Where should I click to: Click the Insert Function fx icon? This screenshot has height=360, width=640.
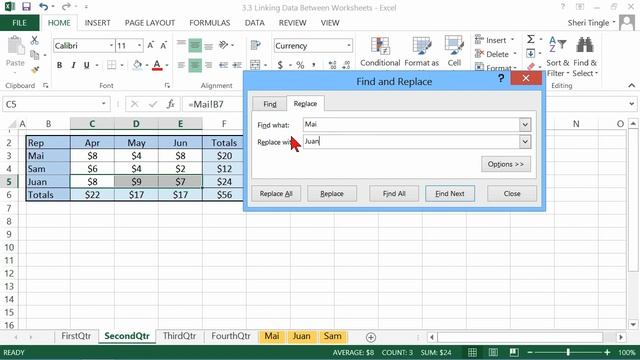point(171,104)
